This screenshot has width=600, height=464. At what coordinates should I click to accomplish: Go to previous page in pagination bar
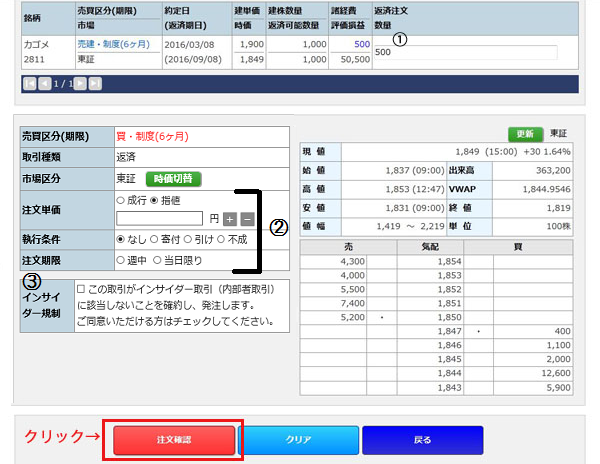(43, 85)
